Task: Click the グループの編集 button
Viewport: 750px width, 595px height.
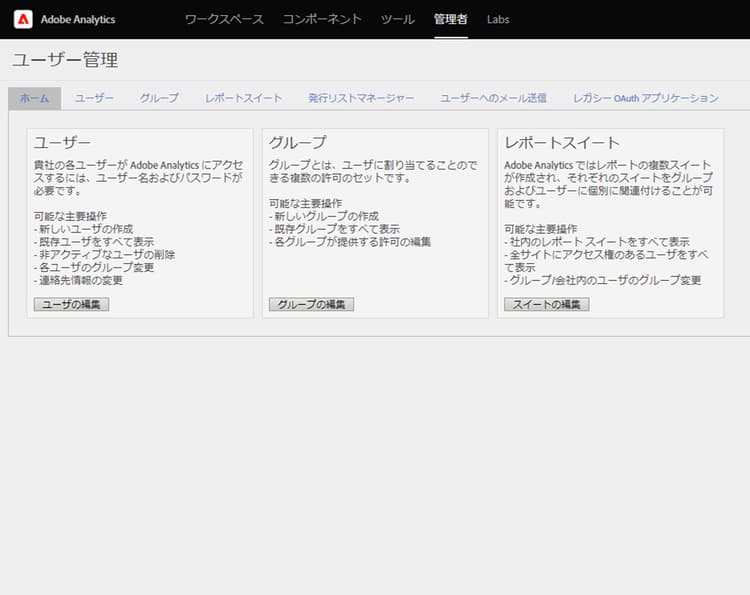Action: pyautogui.click(x=311, y=304)
